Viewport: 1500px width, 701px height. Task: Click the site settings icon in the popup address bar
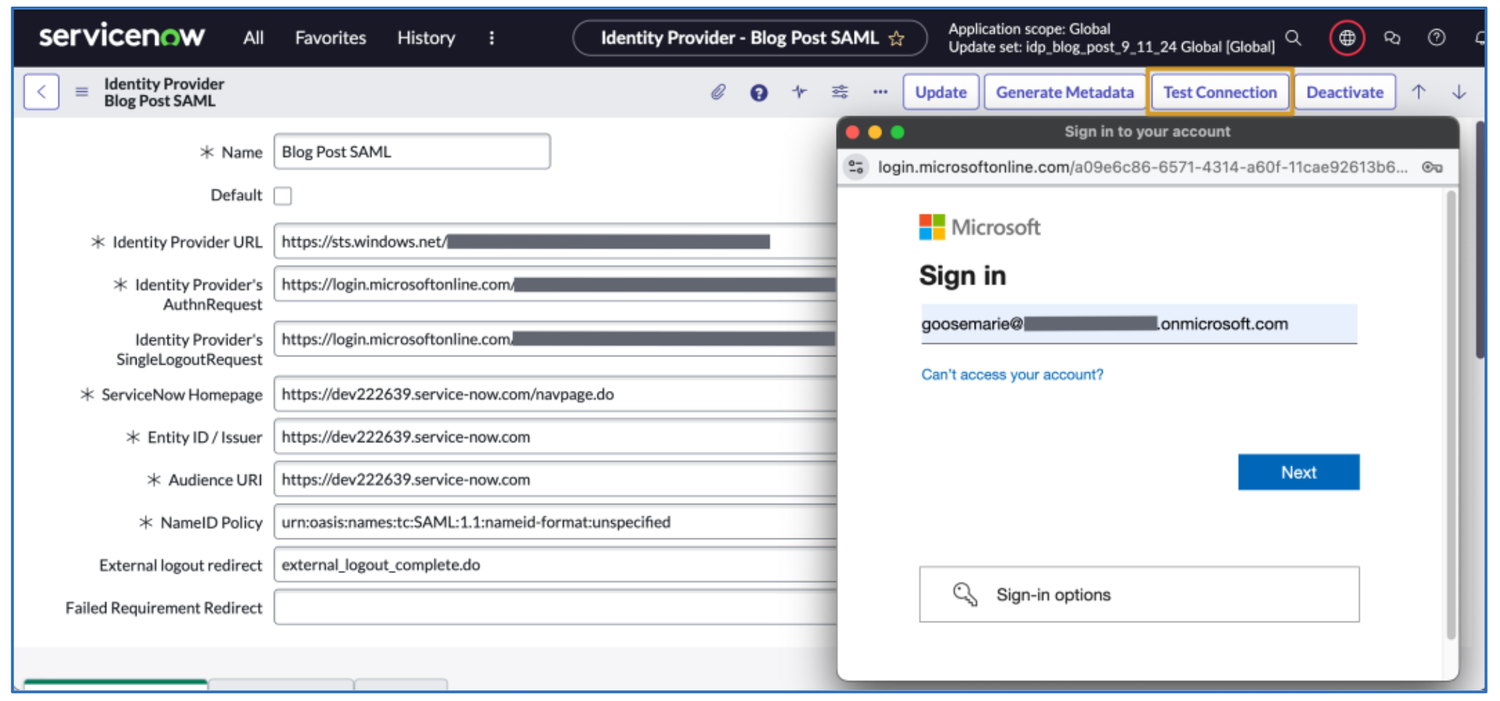pos(856,167)
